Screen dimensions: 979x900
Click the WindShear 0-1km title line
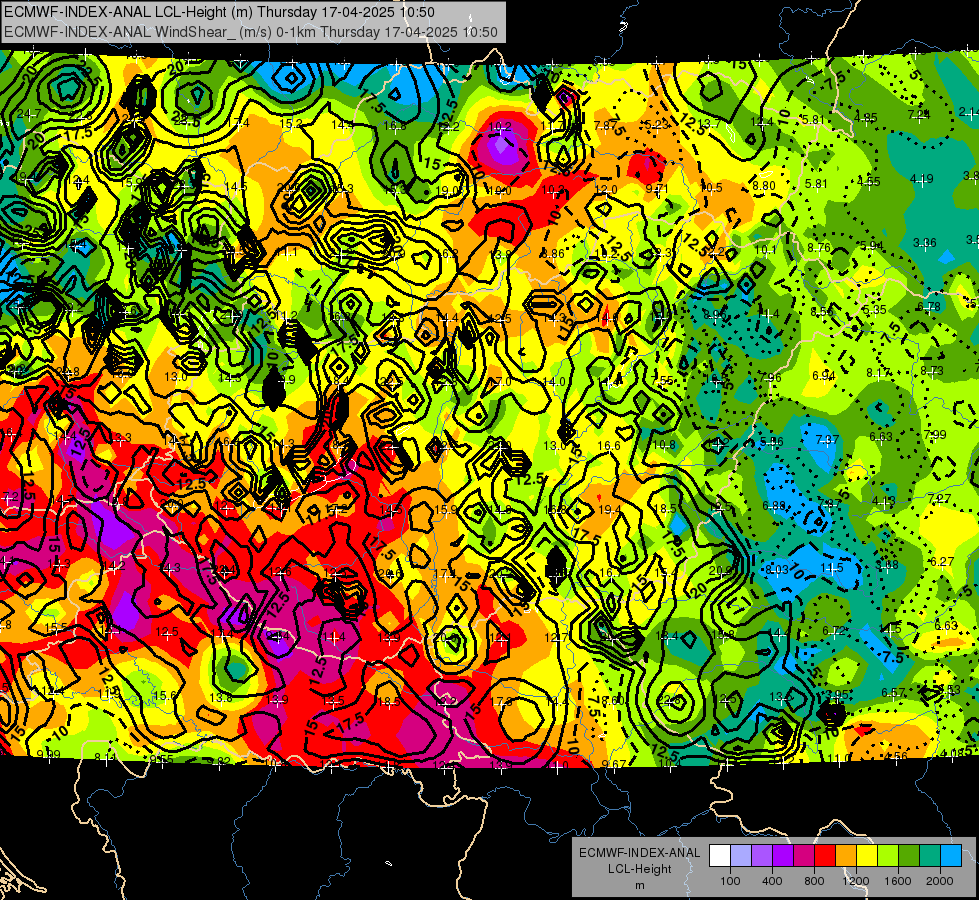250,32
